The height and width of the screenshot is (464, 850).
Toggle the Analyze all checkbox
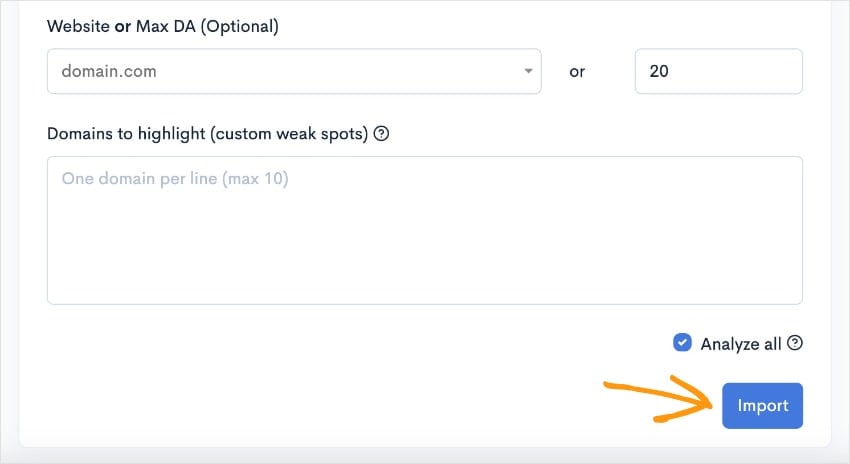tap(682, 343)
